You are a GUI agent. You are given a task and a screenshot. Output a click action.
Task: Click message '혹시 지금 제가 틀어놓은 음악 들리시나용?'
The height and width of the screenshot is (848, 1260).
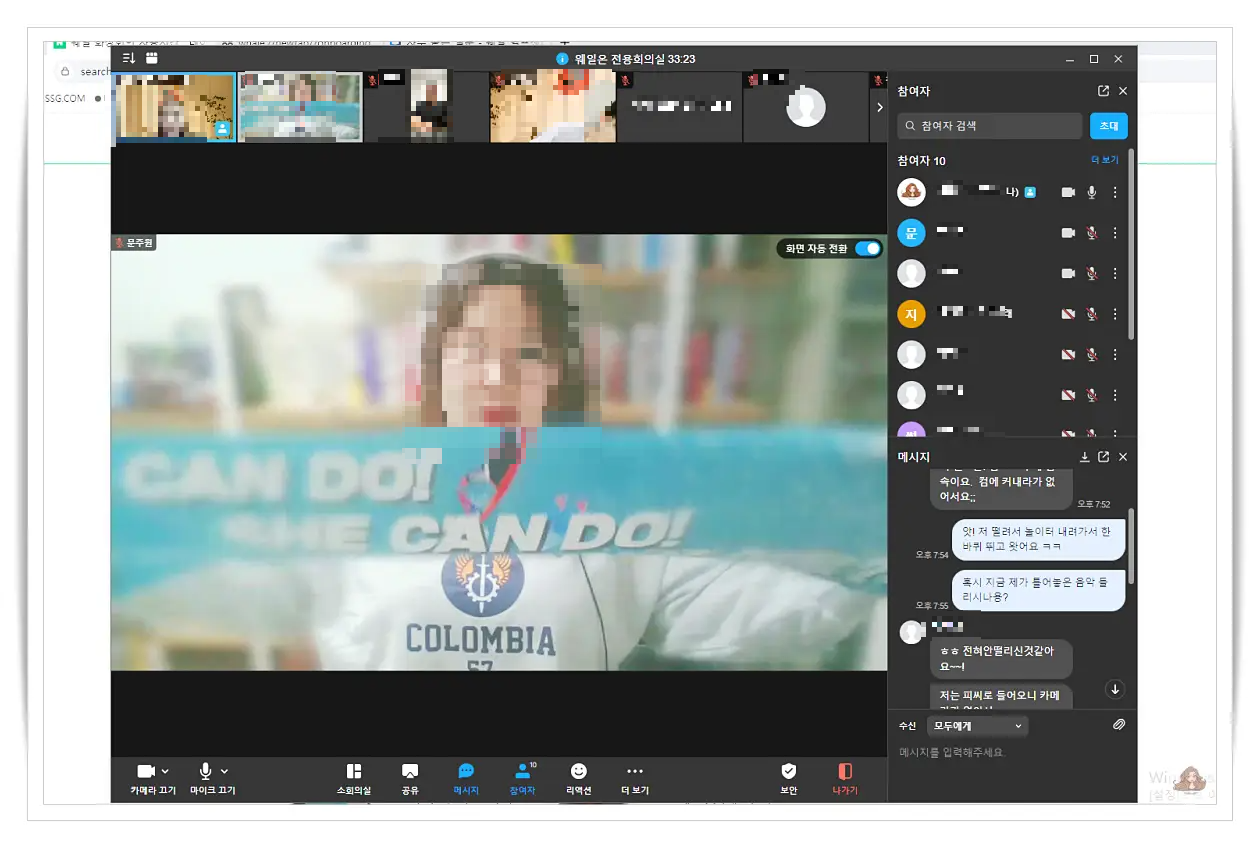click(1038, 589)
